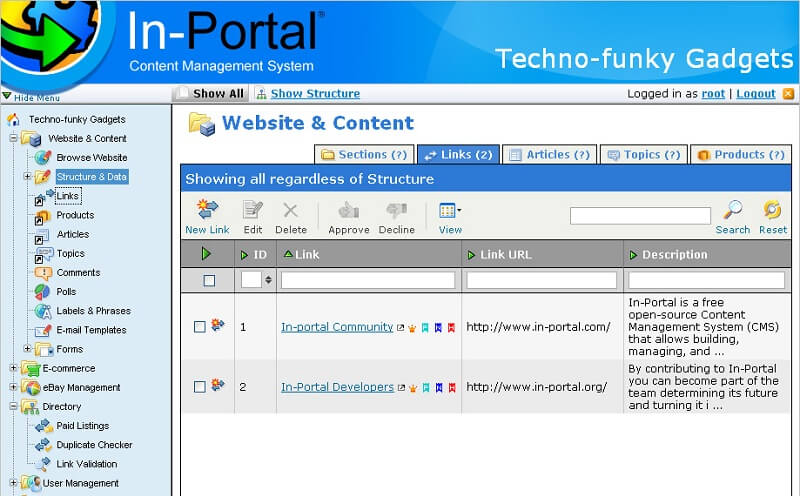Click the link status icon in row 1
This screenshot has width=800, height=496.
point(218,325)
